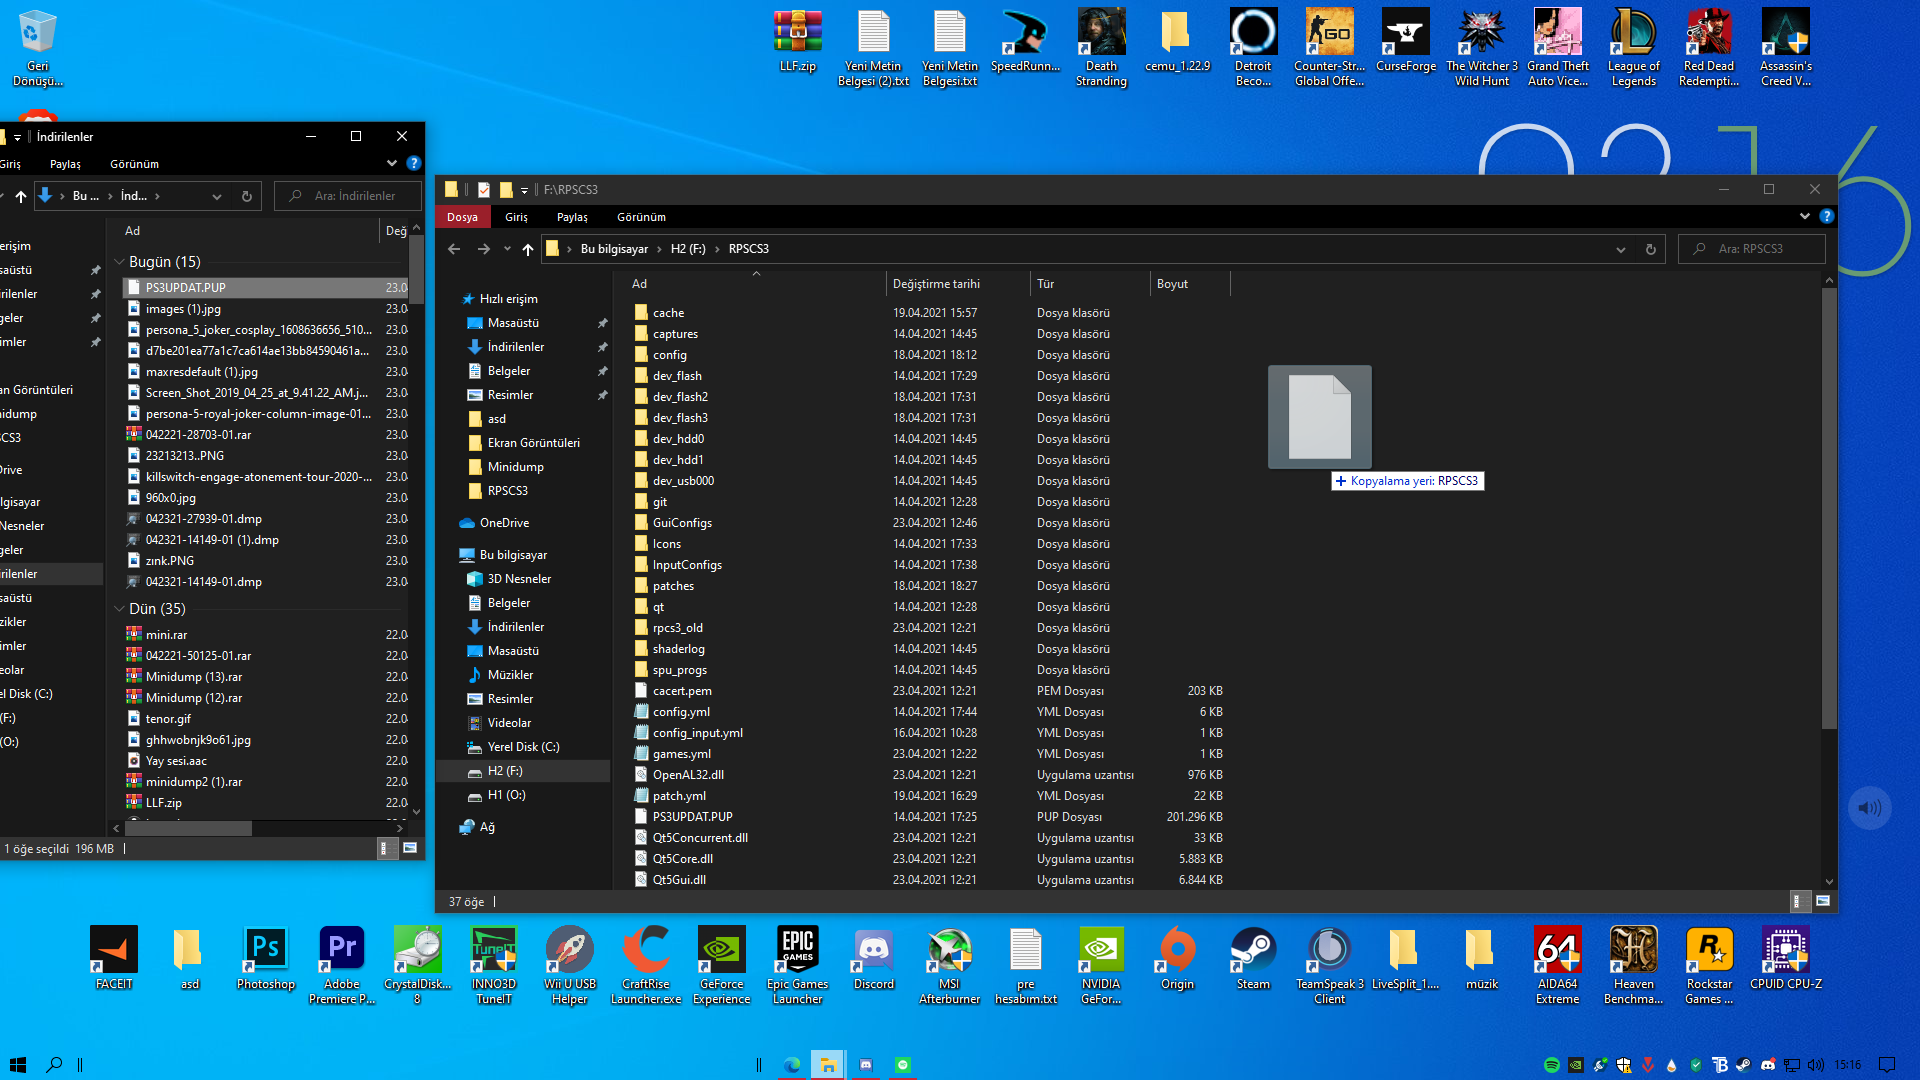Expand the ribbon in RPSCS3 window
Viewport: 1920px width, 1080px height.
pyautogui.click(x=1805, y=216)
